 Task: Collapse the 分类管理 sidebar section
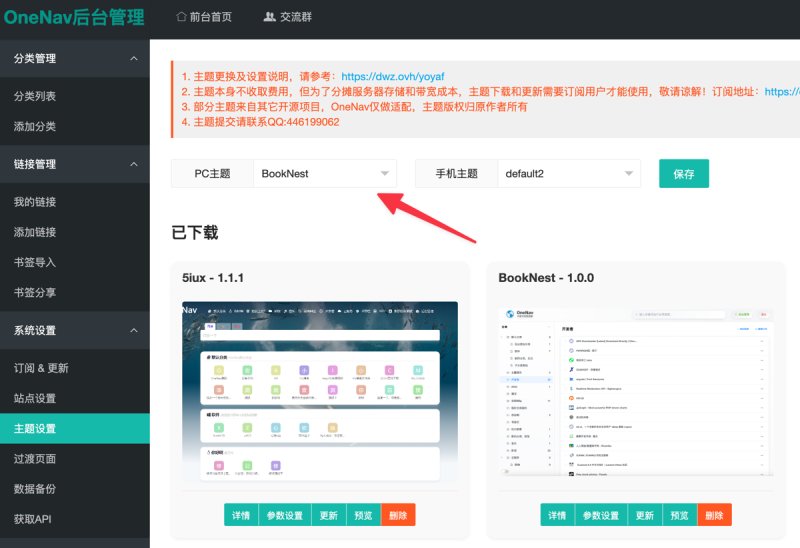point(74,58)
